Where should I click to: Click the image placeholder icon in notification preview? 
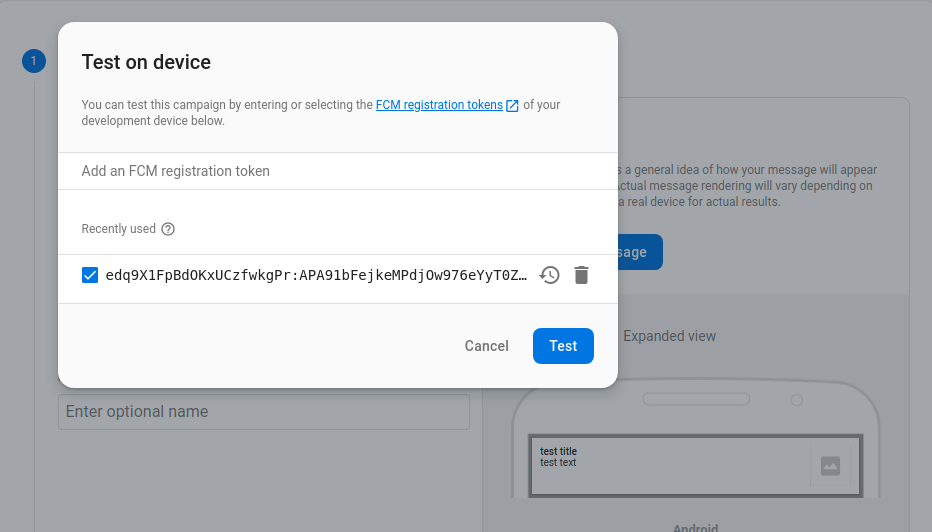pyautogui.click(x=830, y=466)
